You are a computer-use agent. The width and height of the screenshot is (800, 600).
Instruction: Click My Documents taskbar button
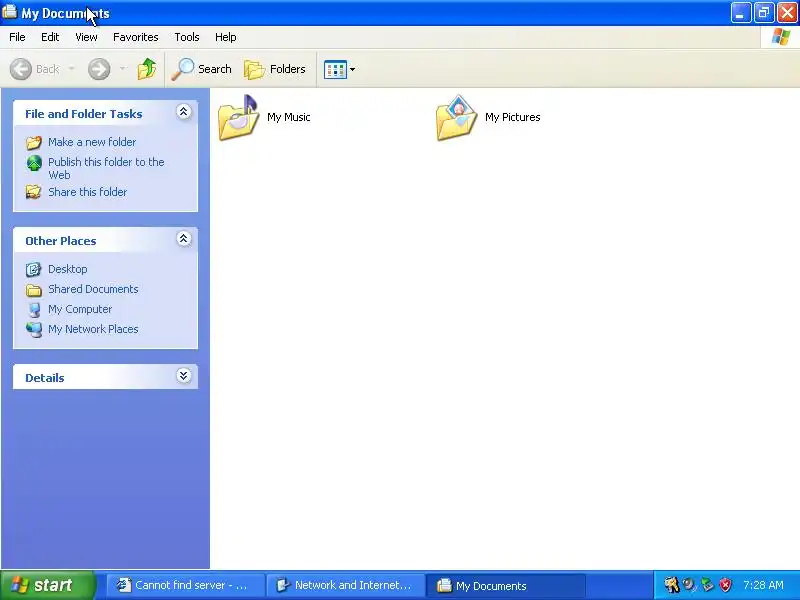506,585
